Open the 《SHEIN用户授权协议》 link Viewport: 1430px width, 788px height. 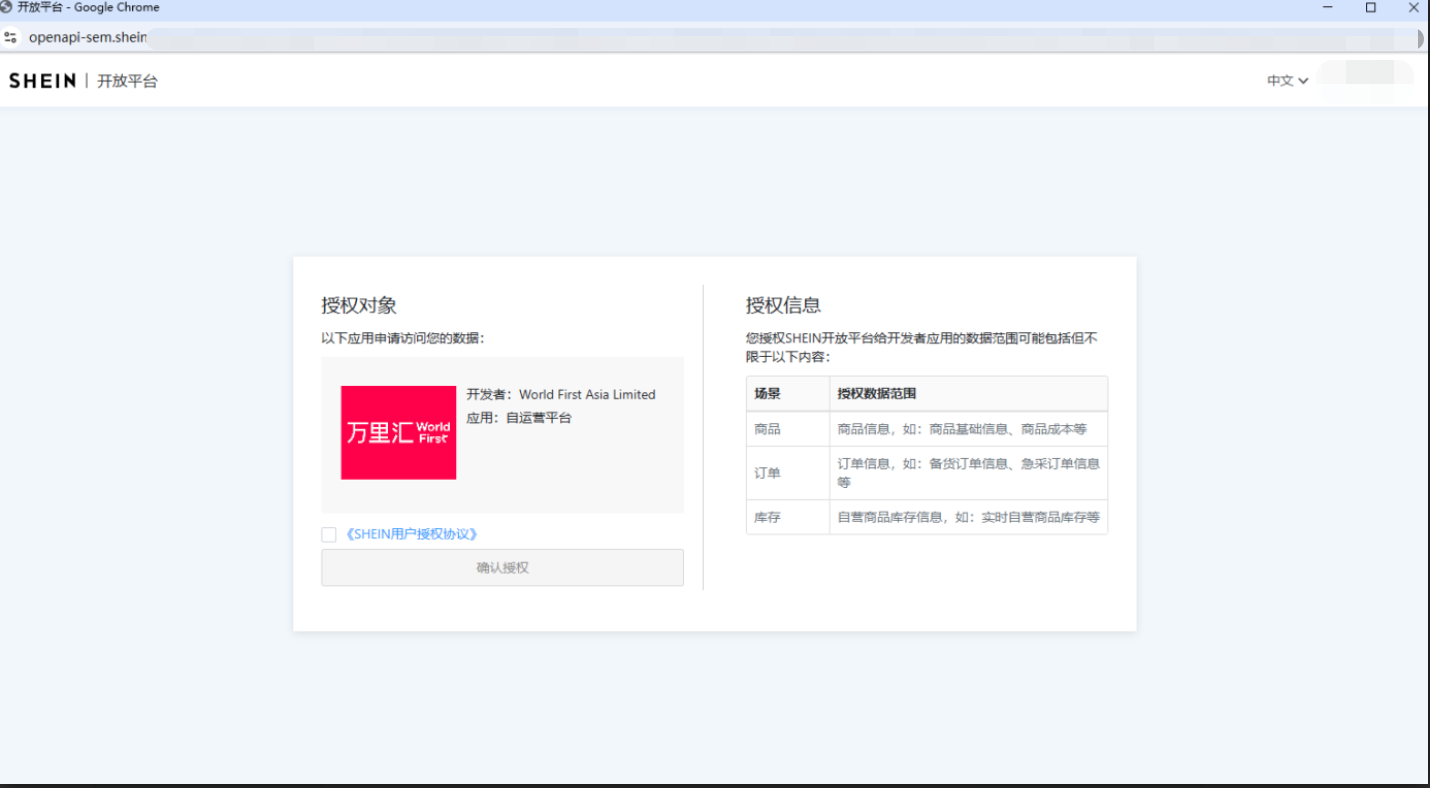point(411,535)
